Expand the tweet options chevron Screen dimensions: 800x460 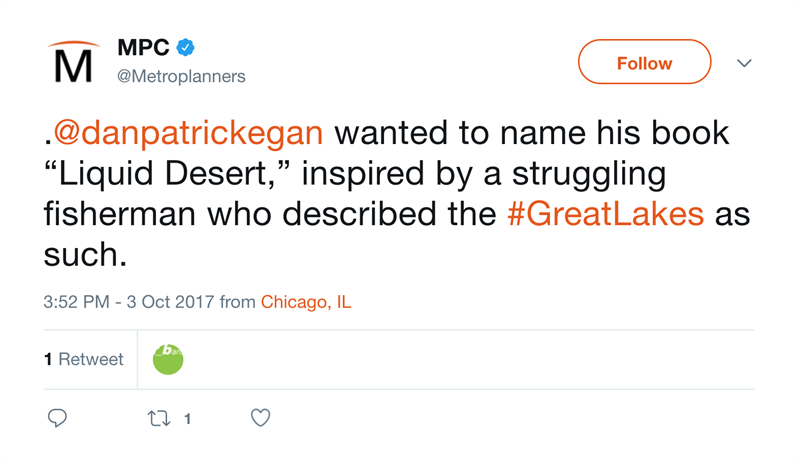tap(744, 63)
